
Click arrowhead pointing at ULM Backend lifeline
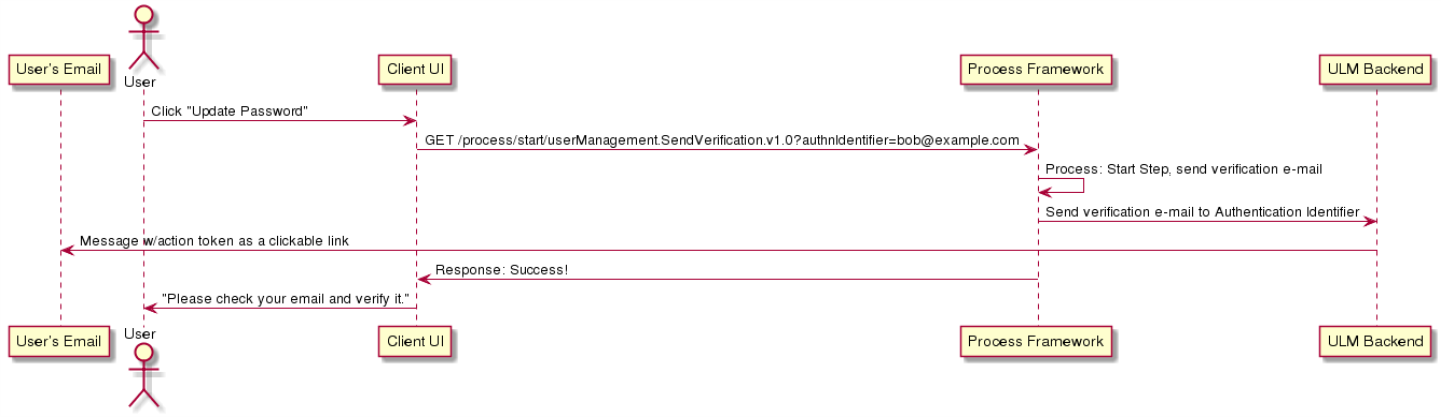[1369, 221]
